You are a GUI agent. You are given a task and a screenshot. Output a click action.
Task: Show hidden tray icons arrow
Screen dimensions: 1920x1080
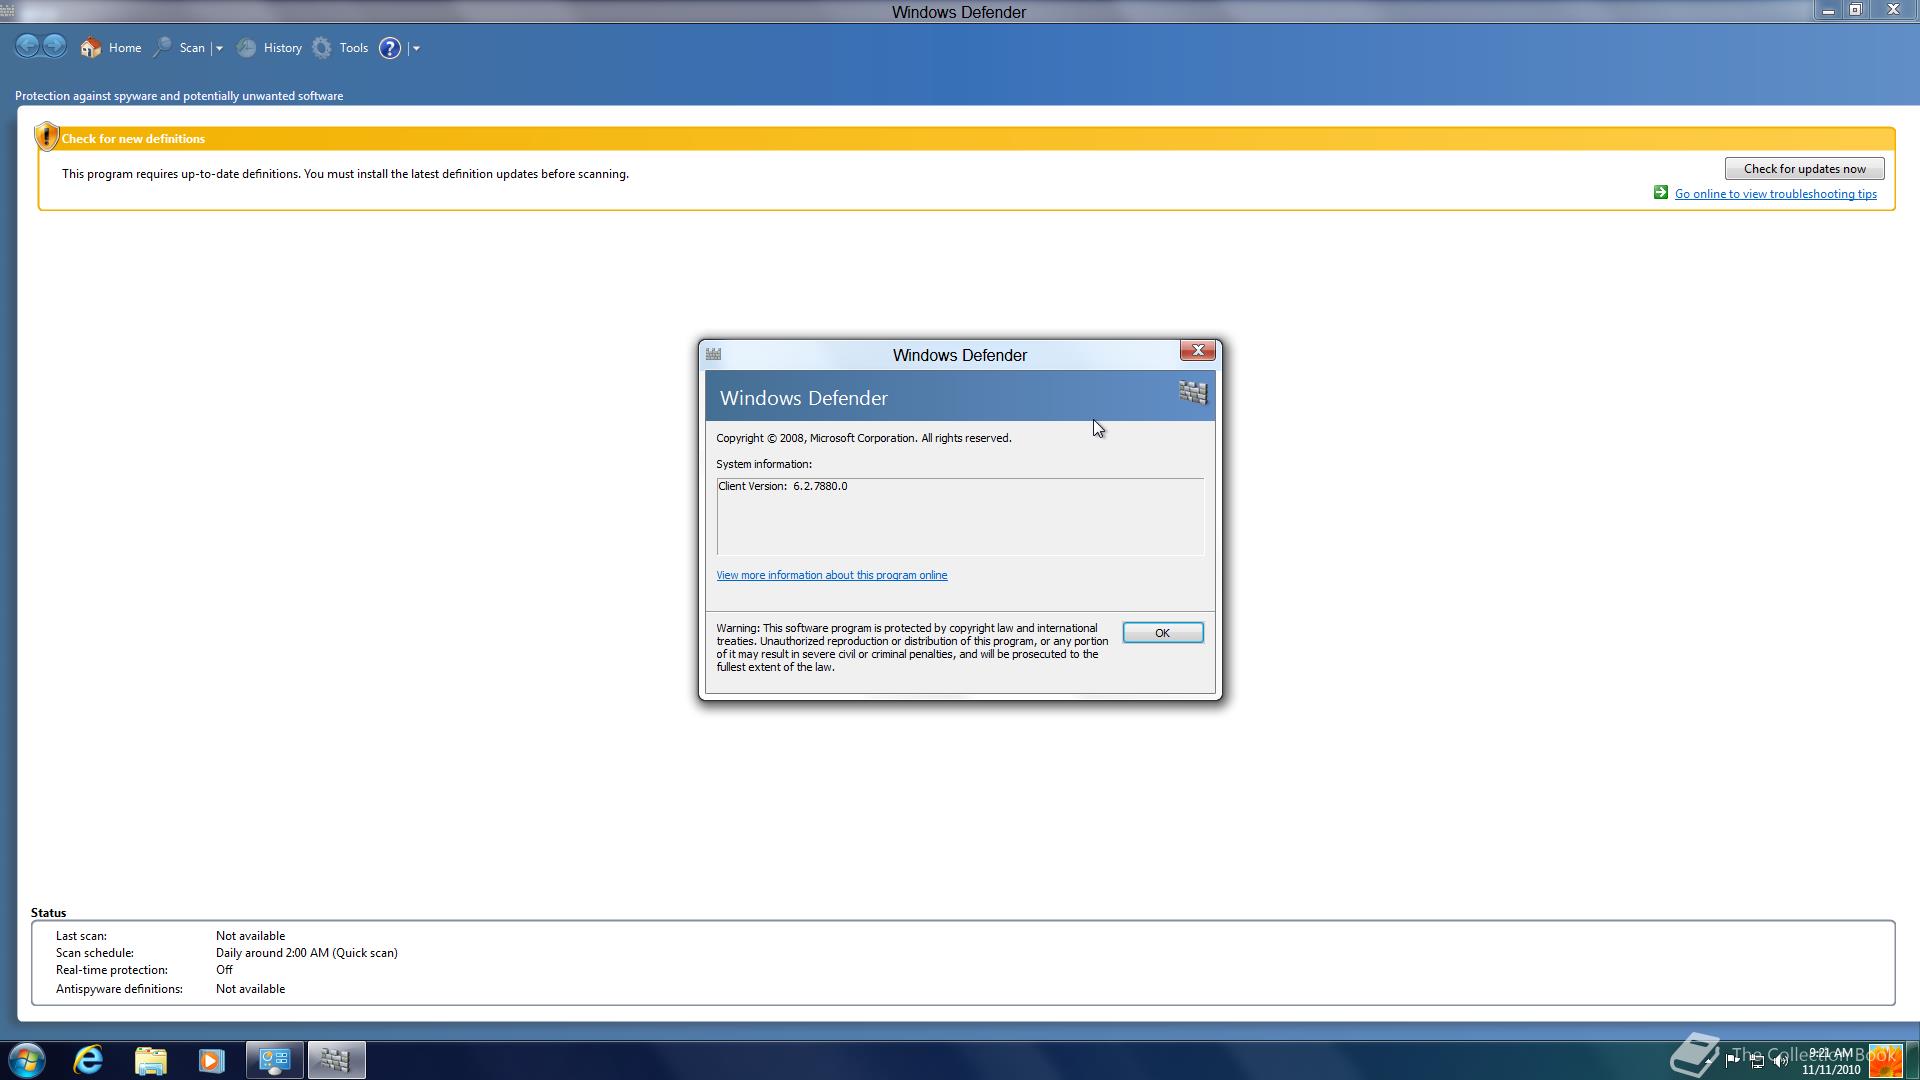pos(1706,1061)
